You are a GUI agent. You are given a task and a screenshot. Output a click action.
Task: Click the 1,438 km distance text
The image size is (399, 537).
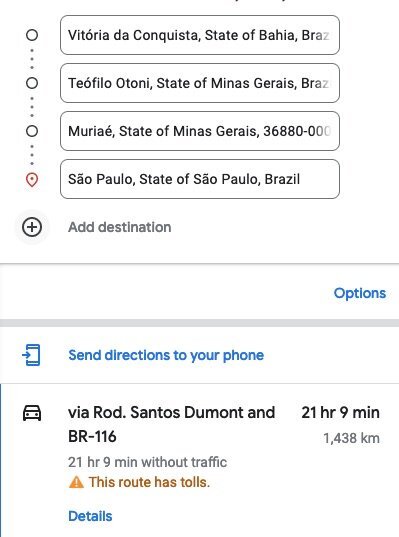351,438
